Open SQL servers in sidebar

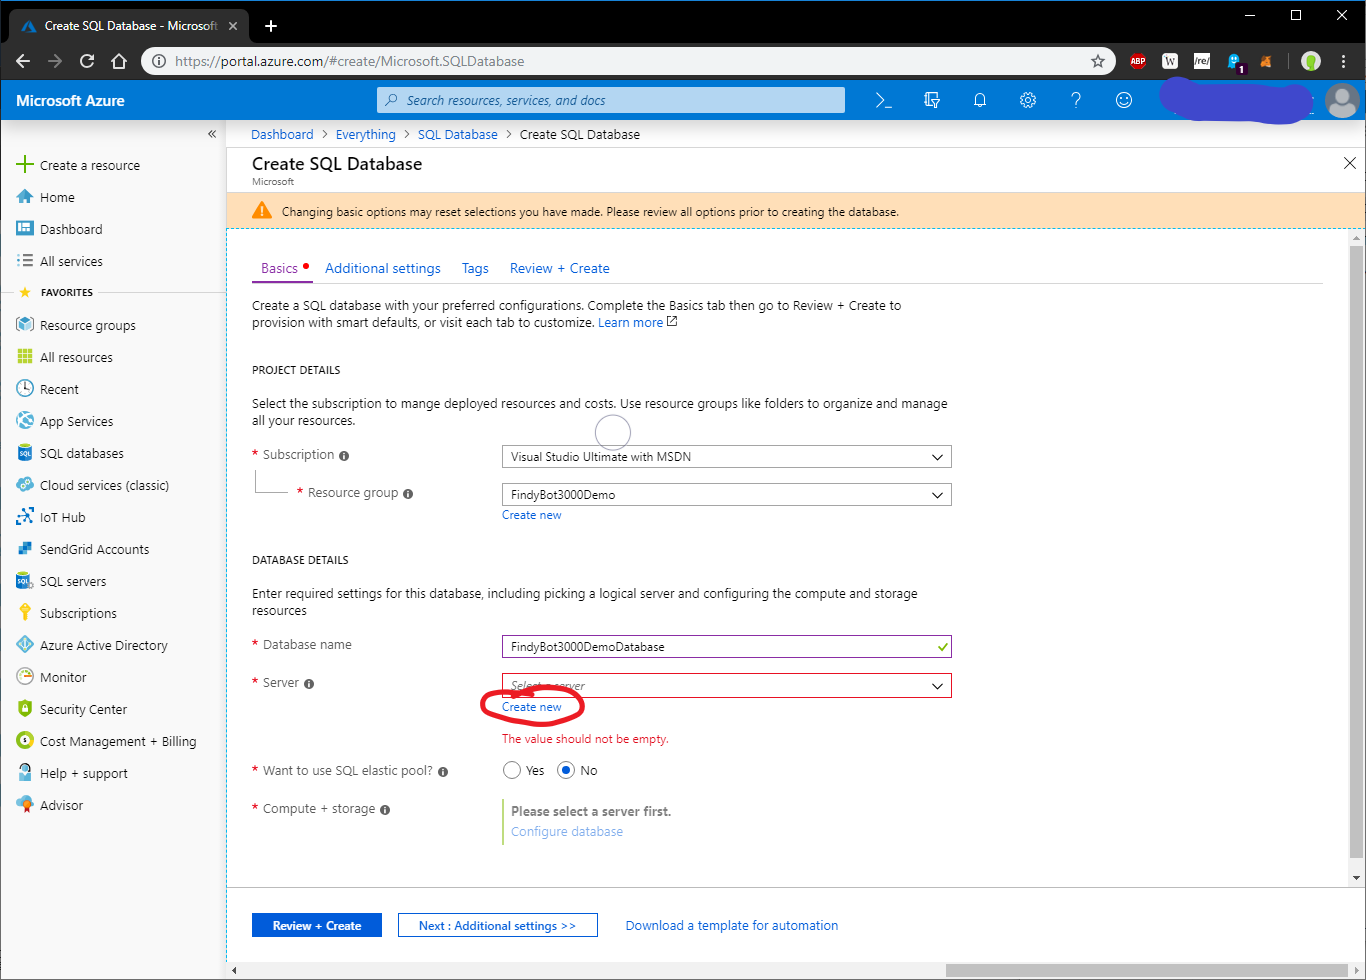point(73,581)
